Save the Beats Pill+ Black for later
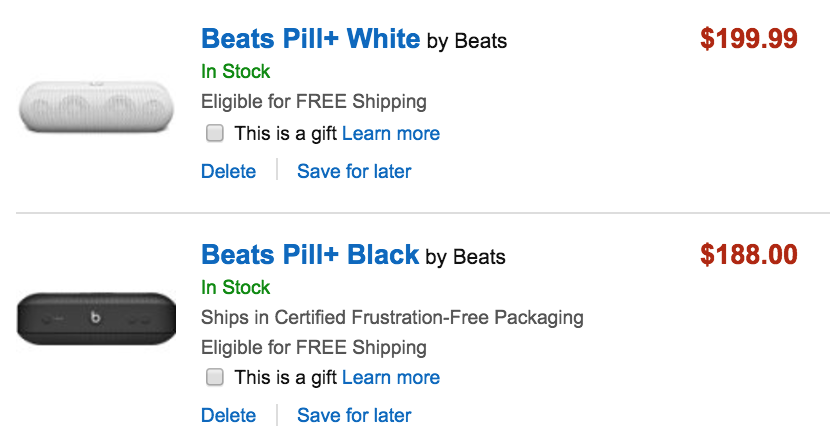Viewport: 830px width, 448px height. click(x=354, y=415)
